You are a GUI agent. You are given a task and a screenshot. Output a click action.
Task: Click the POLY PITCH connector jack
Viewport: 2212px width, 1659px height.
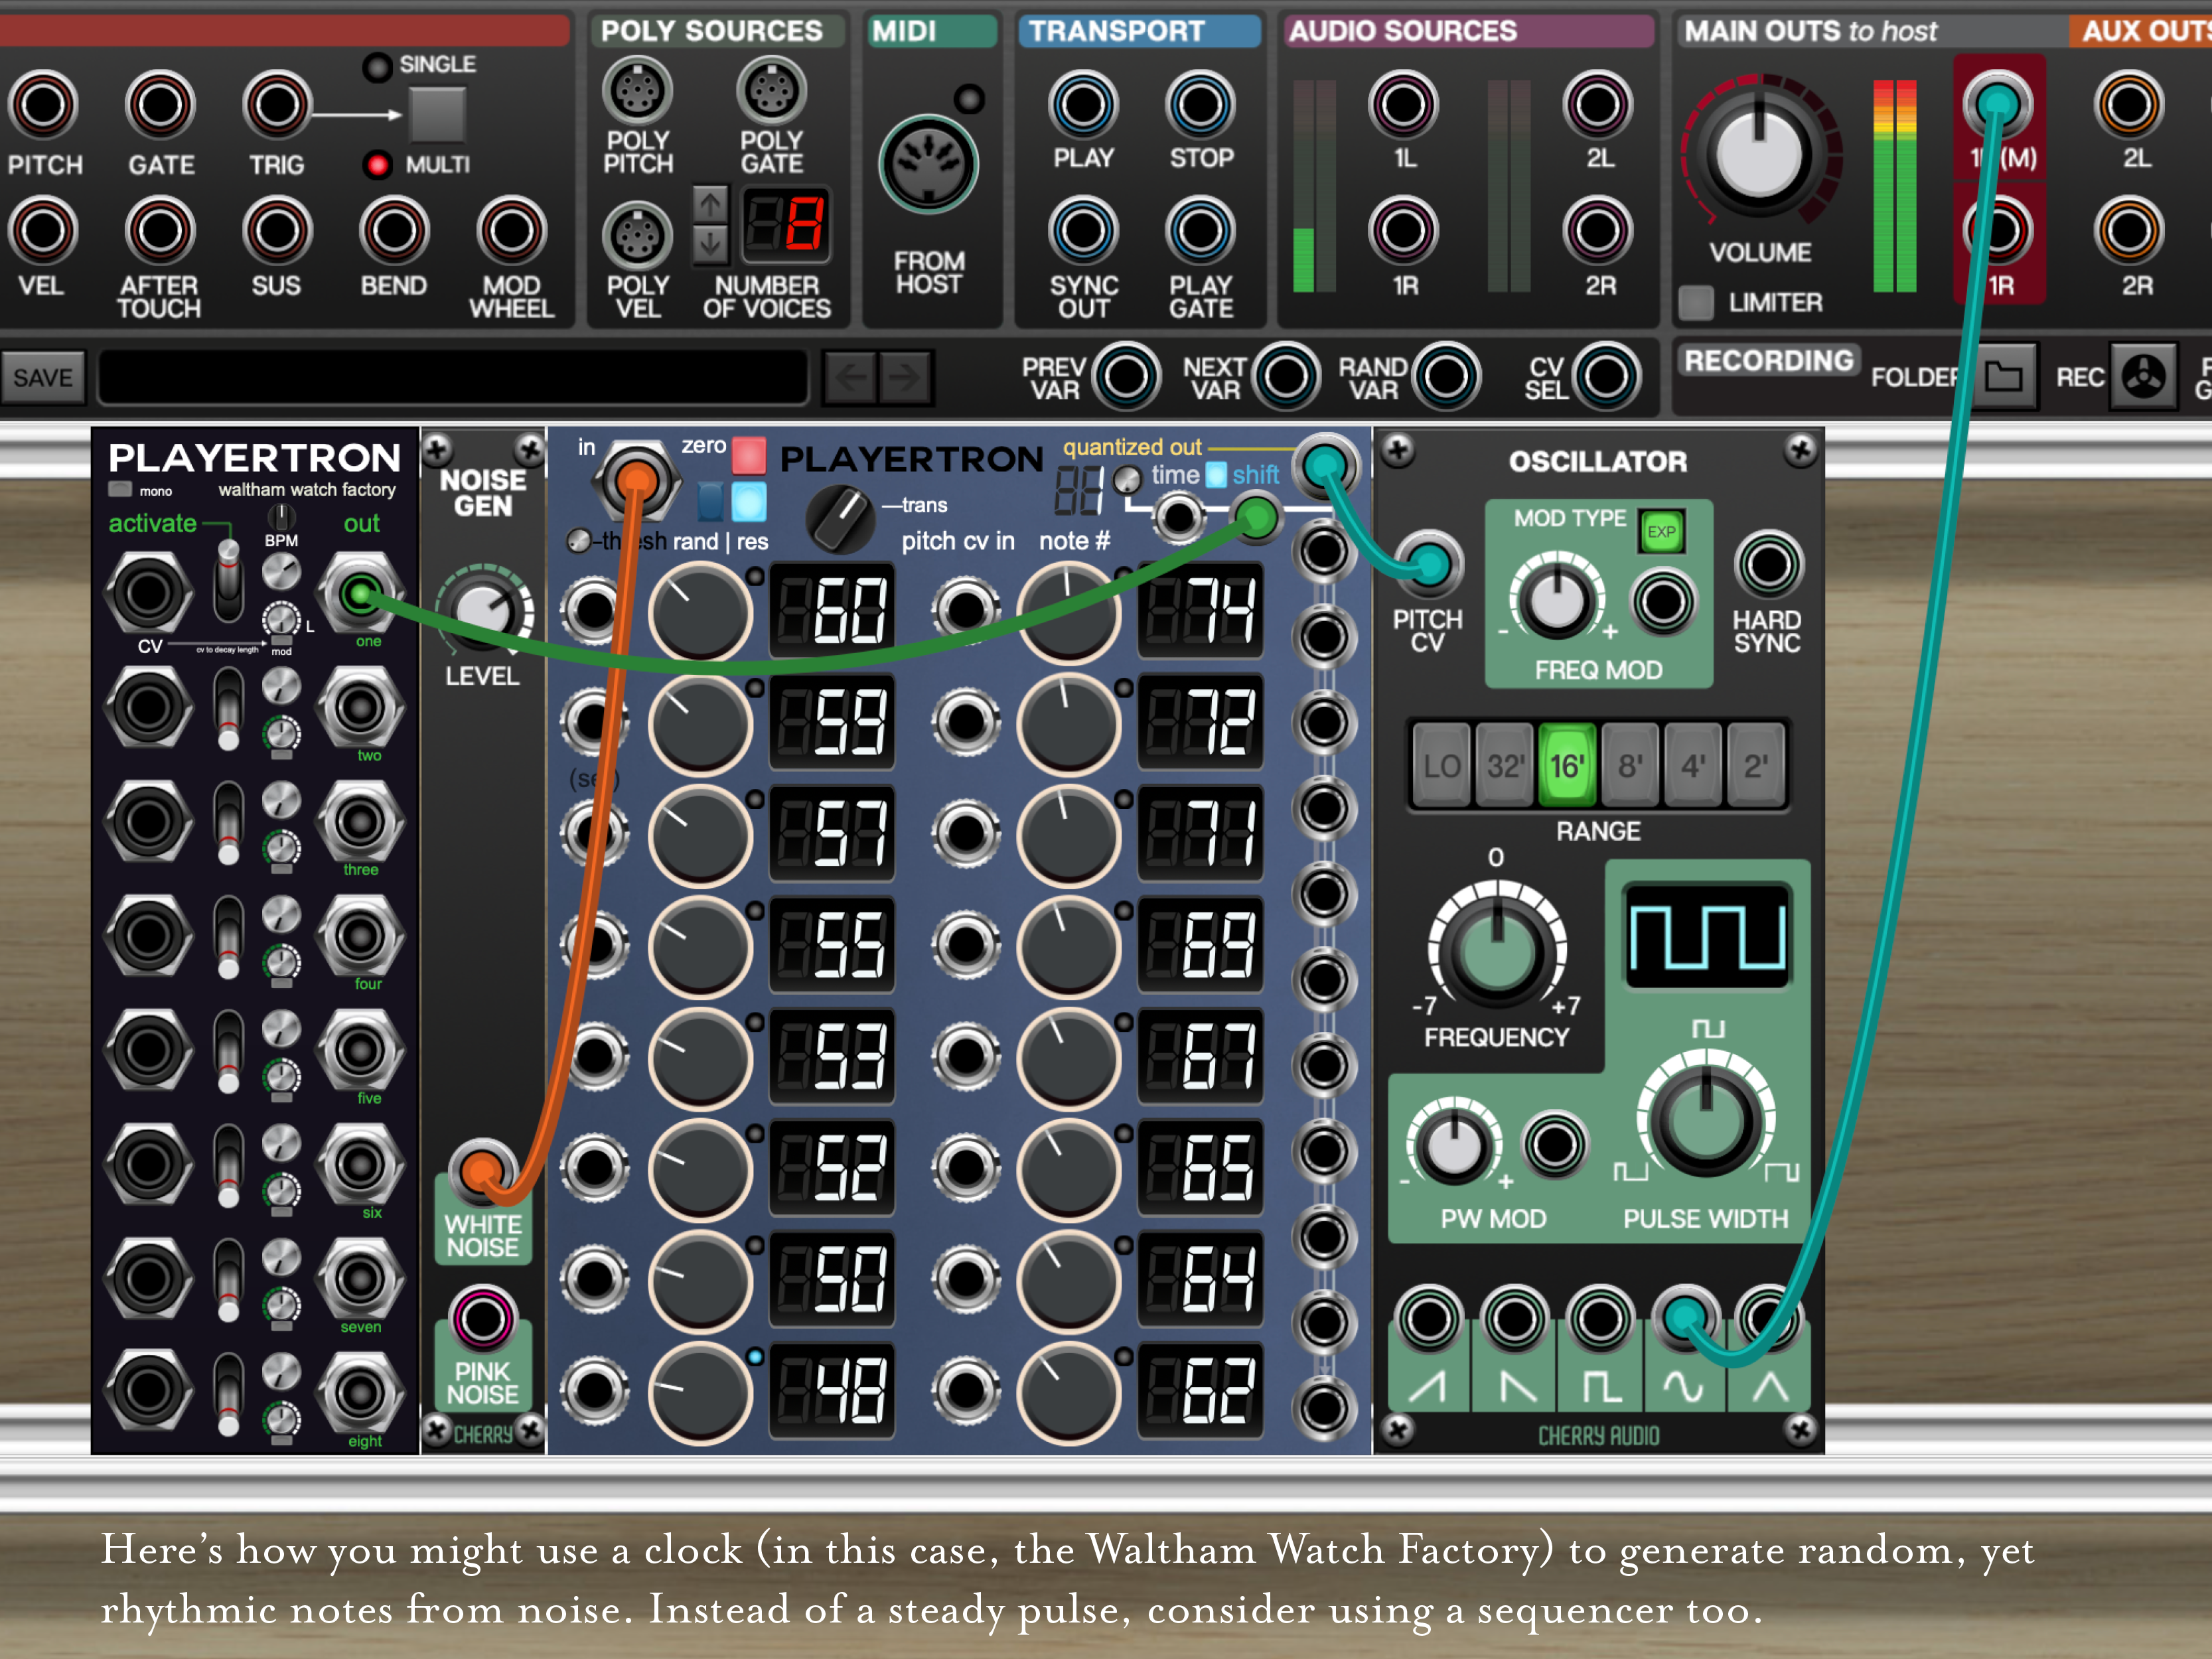(x=637, y=91)
